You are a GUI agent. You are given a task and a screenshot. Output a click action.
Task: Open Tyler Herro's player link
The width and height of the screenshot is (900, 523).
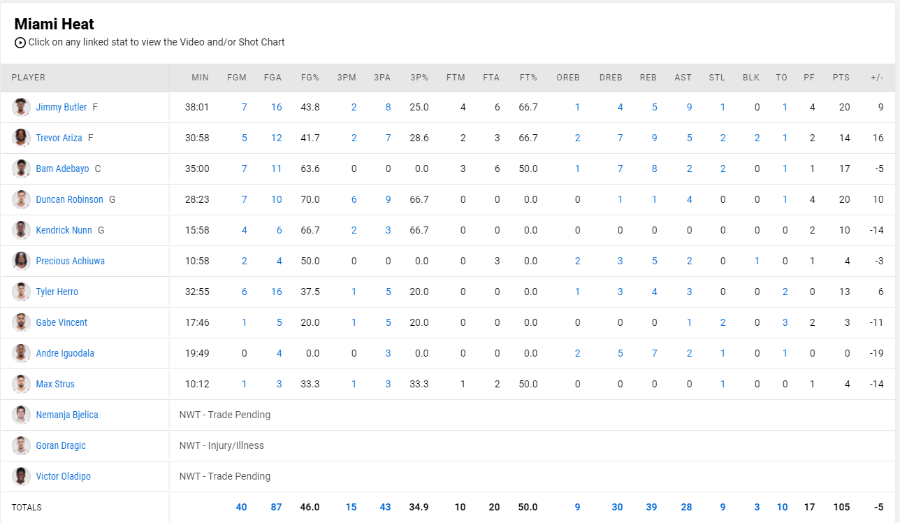coord(57,292)
